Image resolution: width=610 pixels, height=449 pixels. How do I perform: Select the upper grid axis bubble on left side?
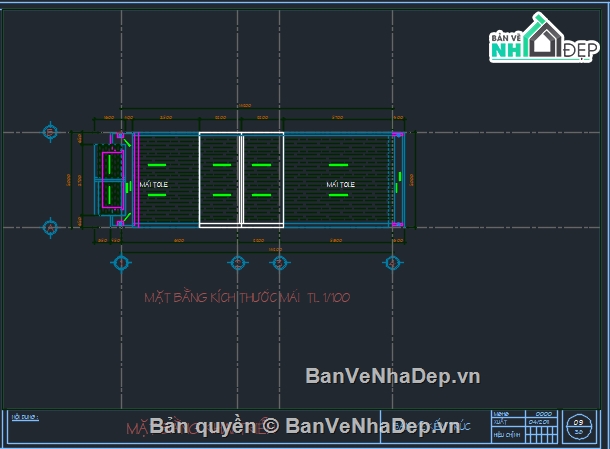point(51,132)
